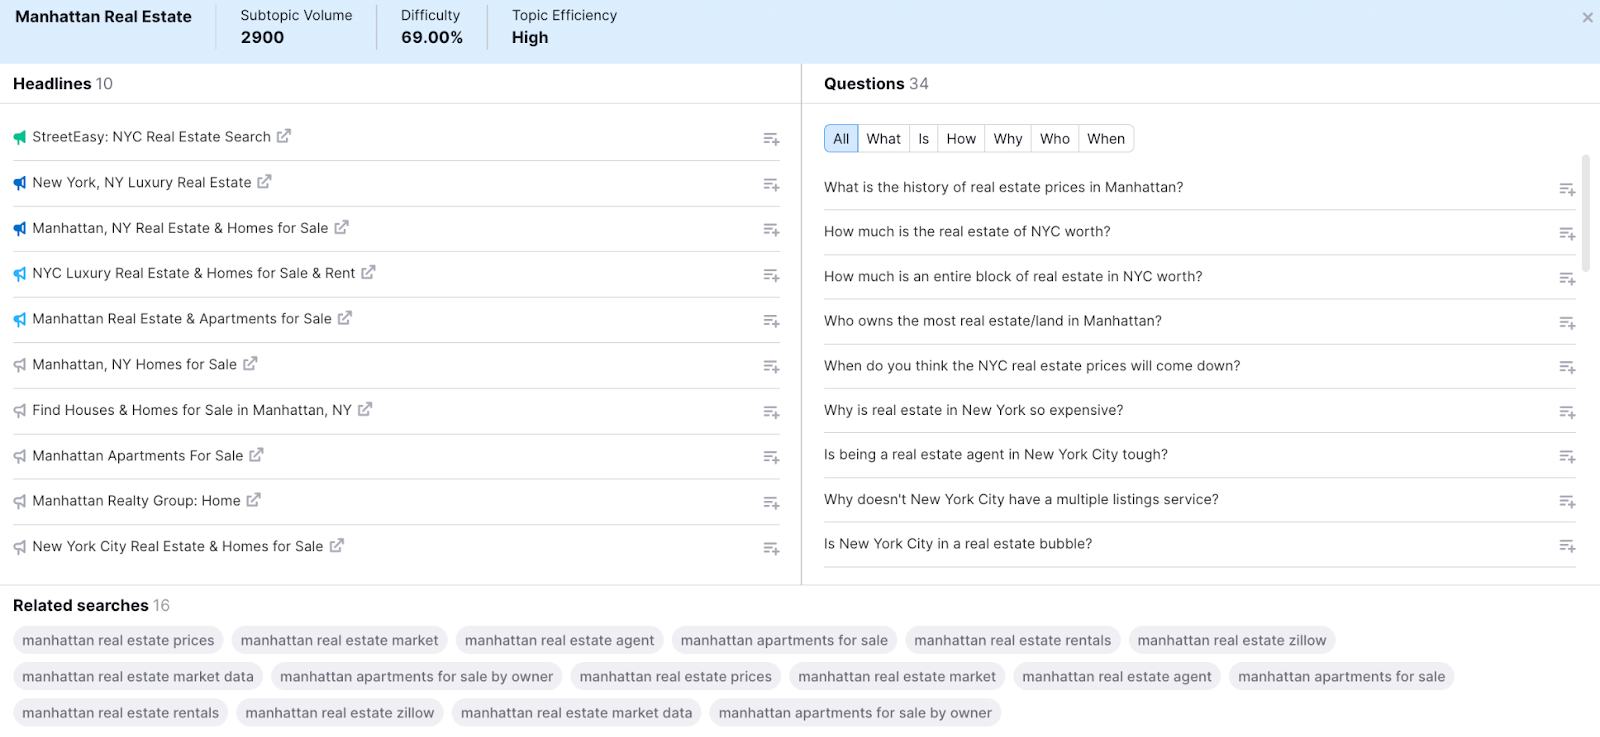Viewport: 1600px width, 737px height.
Task: Select the All questions filter
Action: (x=841, y=139)
